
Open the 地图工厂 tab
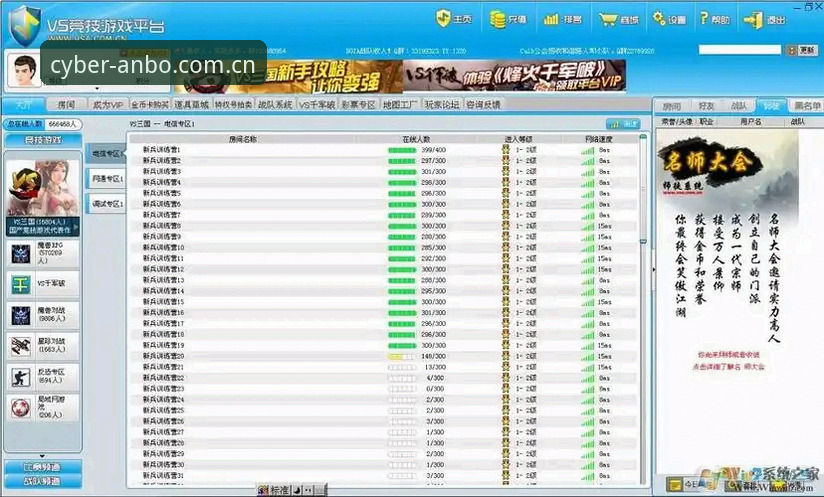click(x=400, y=105)
